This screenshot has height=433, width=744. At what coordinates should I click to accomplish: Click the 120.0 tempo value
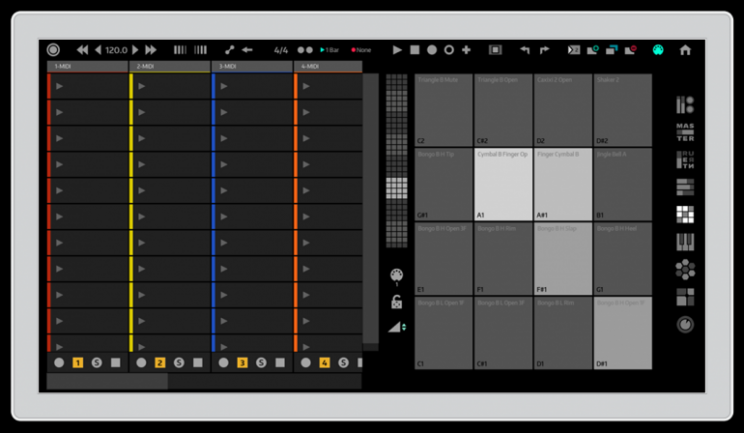click(x=116, y=50)
